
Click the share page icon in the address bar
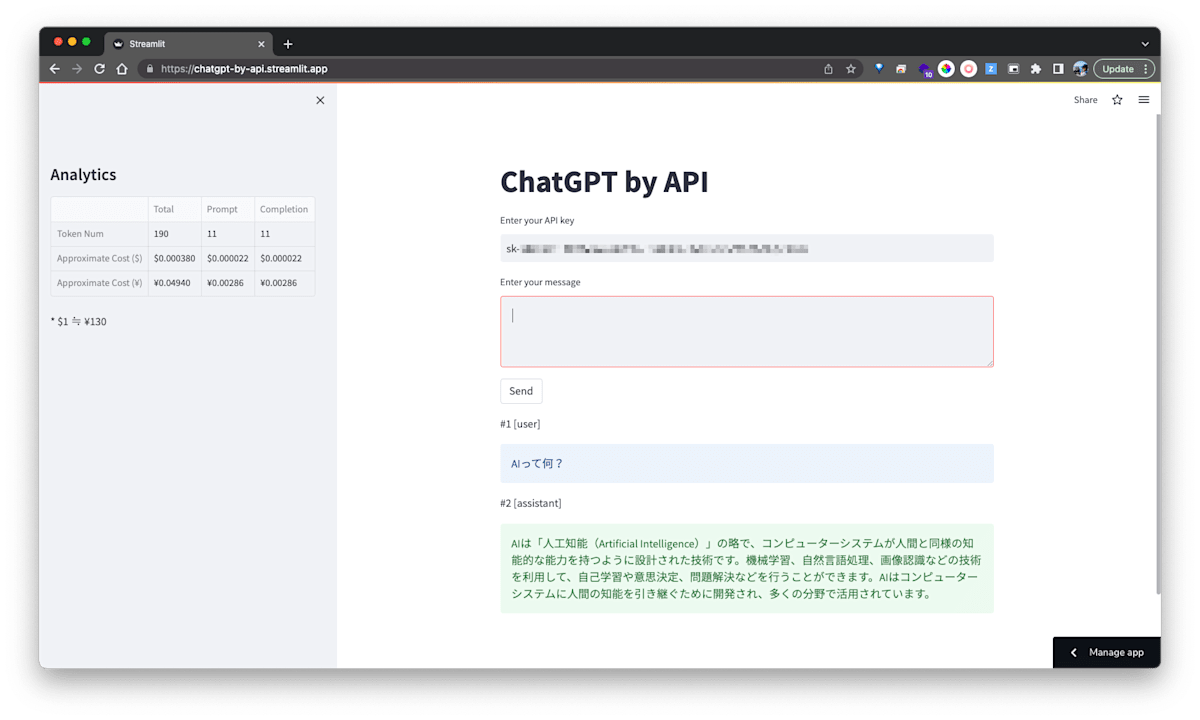(x=828, y=69)
